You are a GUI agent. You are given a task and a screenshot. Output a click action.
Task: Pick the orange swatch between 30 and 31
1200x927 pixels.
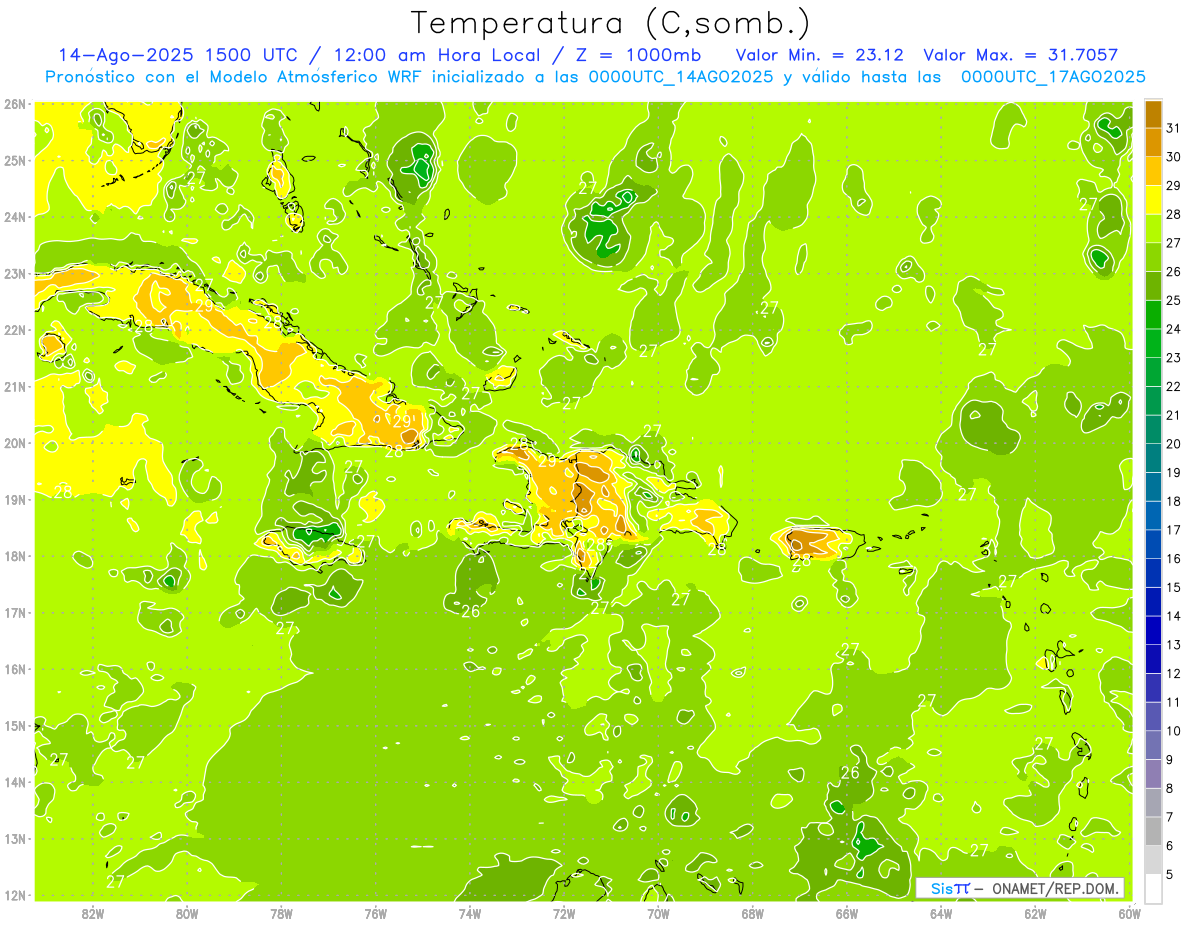pos(1153,143)
